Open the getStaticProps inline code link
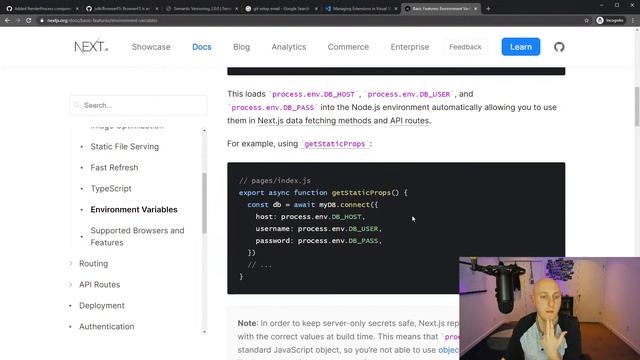The height and width of the screenshot is (360, 640). (x=335, y=144)
